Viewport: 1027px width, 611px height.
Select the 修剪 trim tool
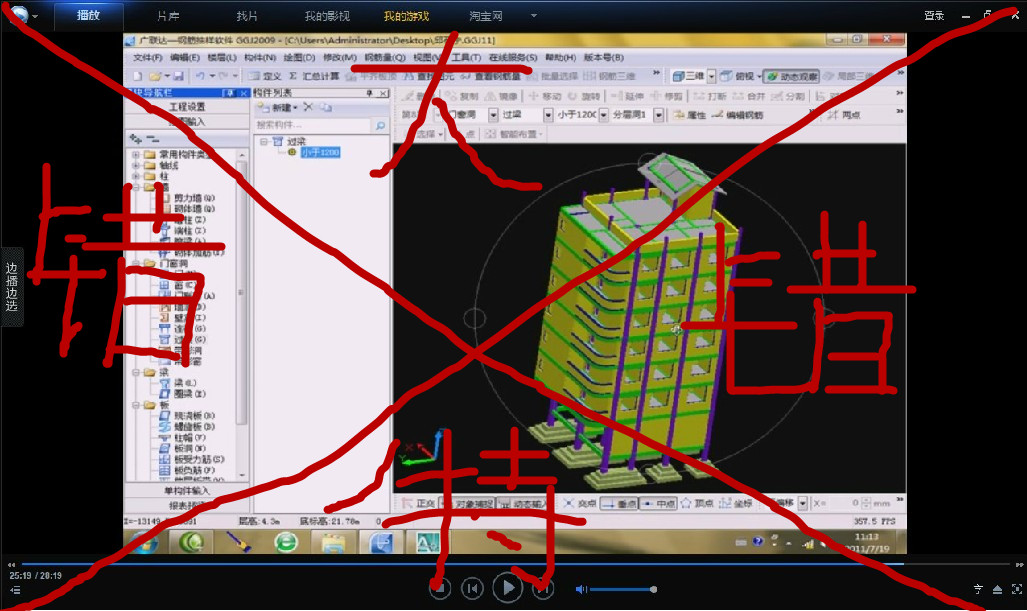[x=667, y=96]
